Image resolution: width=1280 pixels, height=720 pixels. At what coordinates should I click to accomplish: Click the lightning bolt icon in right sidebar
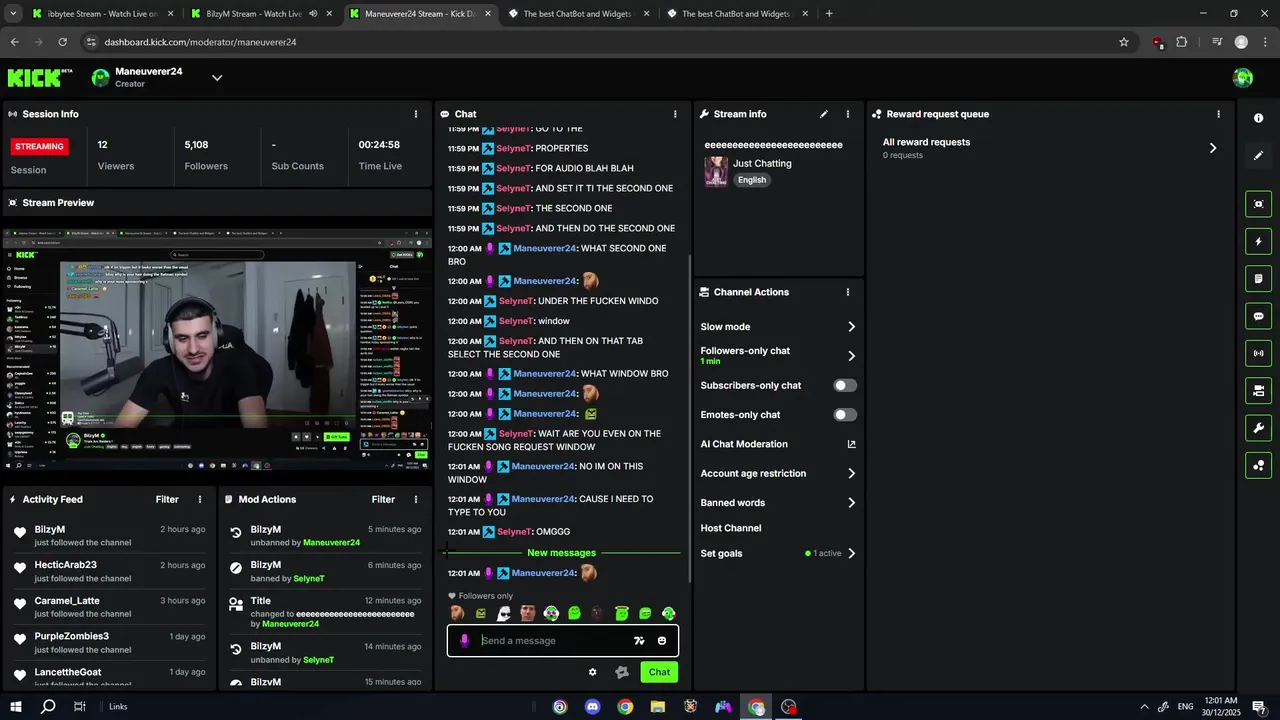tap(1258, 241)
